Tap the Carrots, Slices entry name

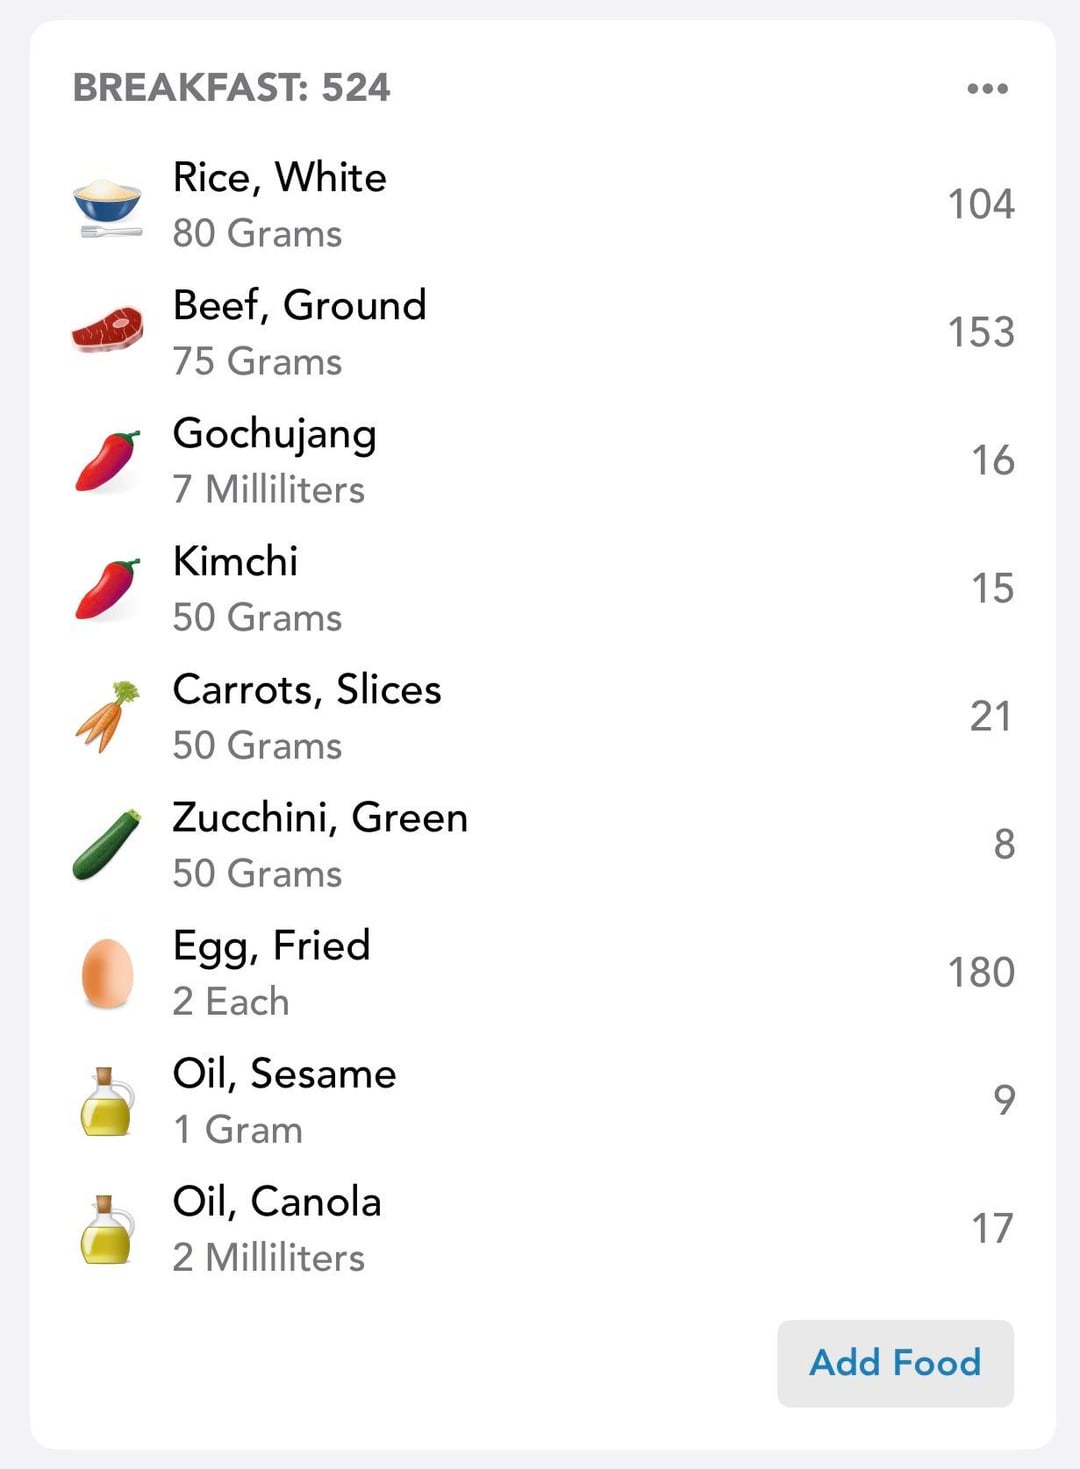tap(307, 690)
